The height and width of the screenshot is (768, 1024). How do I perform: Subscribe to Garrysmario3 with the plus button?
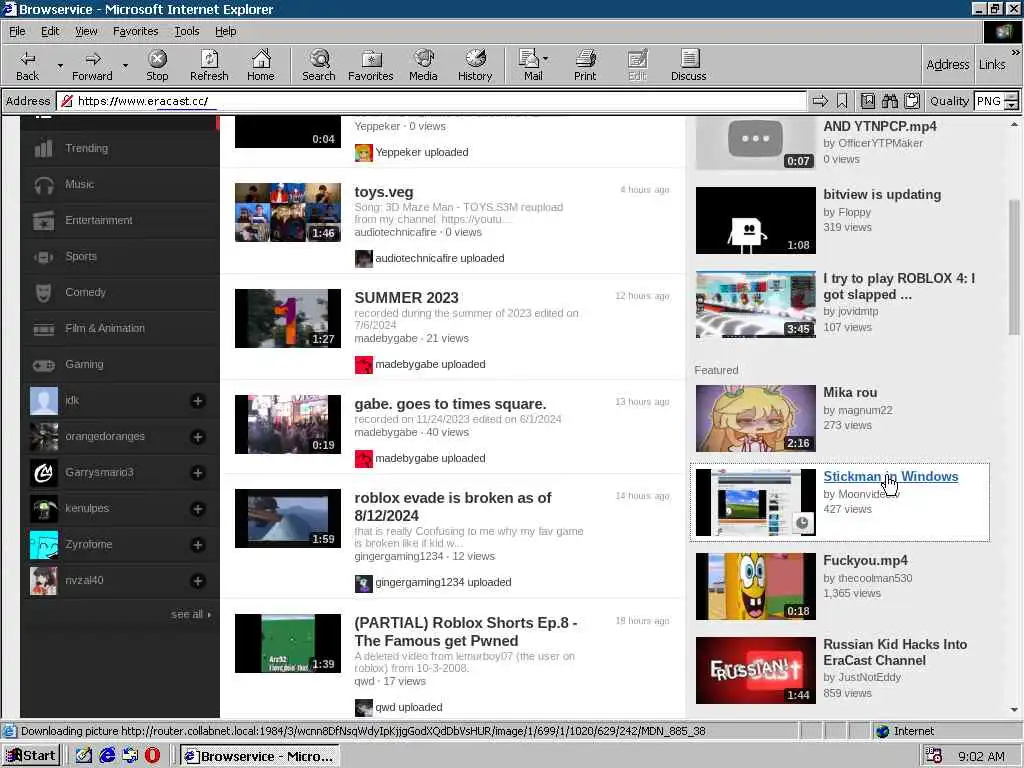point(198,472)
